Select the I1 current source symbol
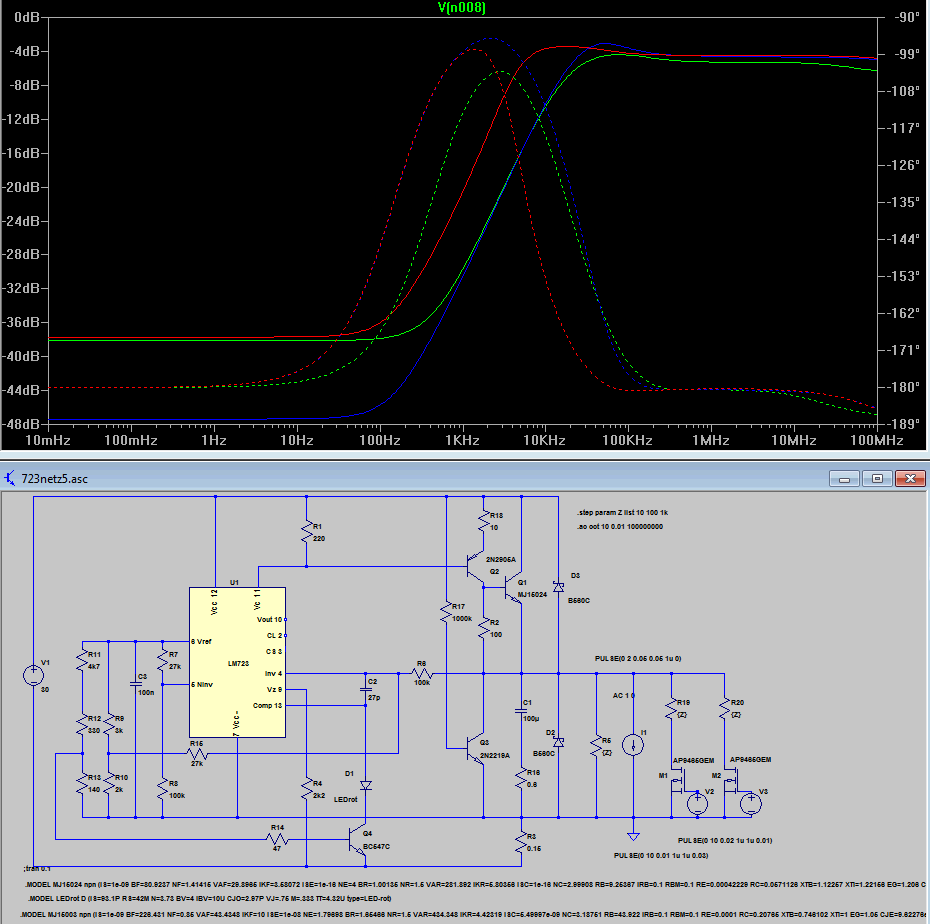The height and width of the screenshot is (924, 930). coord(633,744)
